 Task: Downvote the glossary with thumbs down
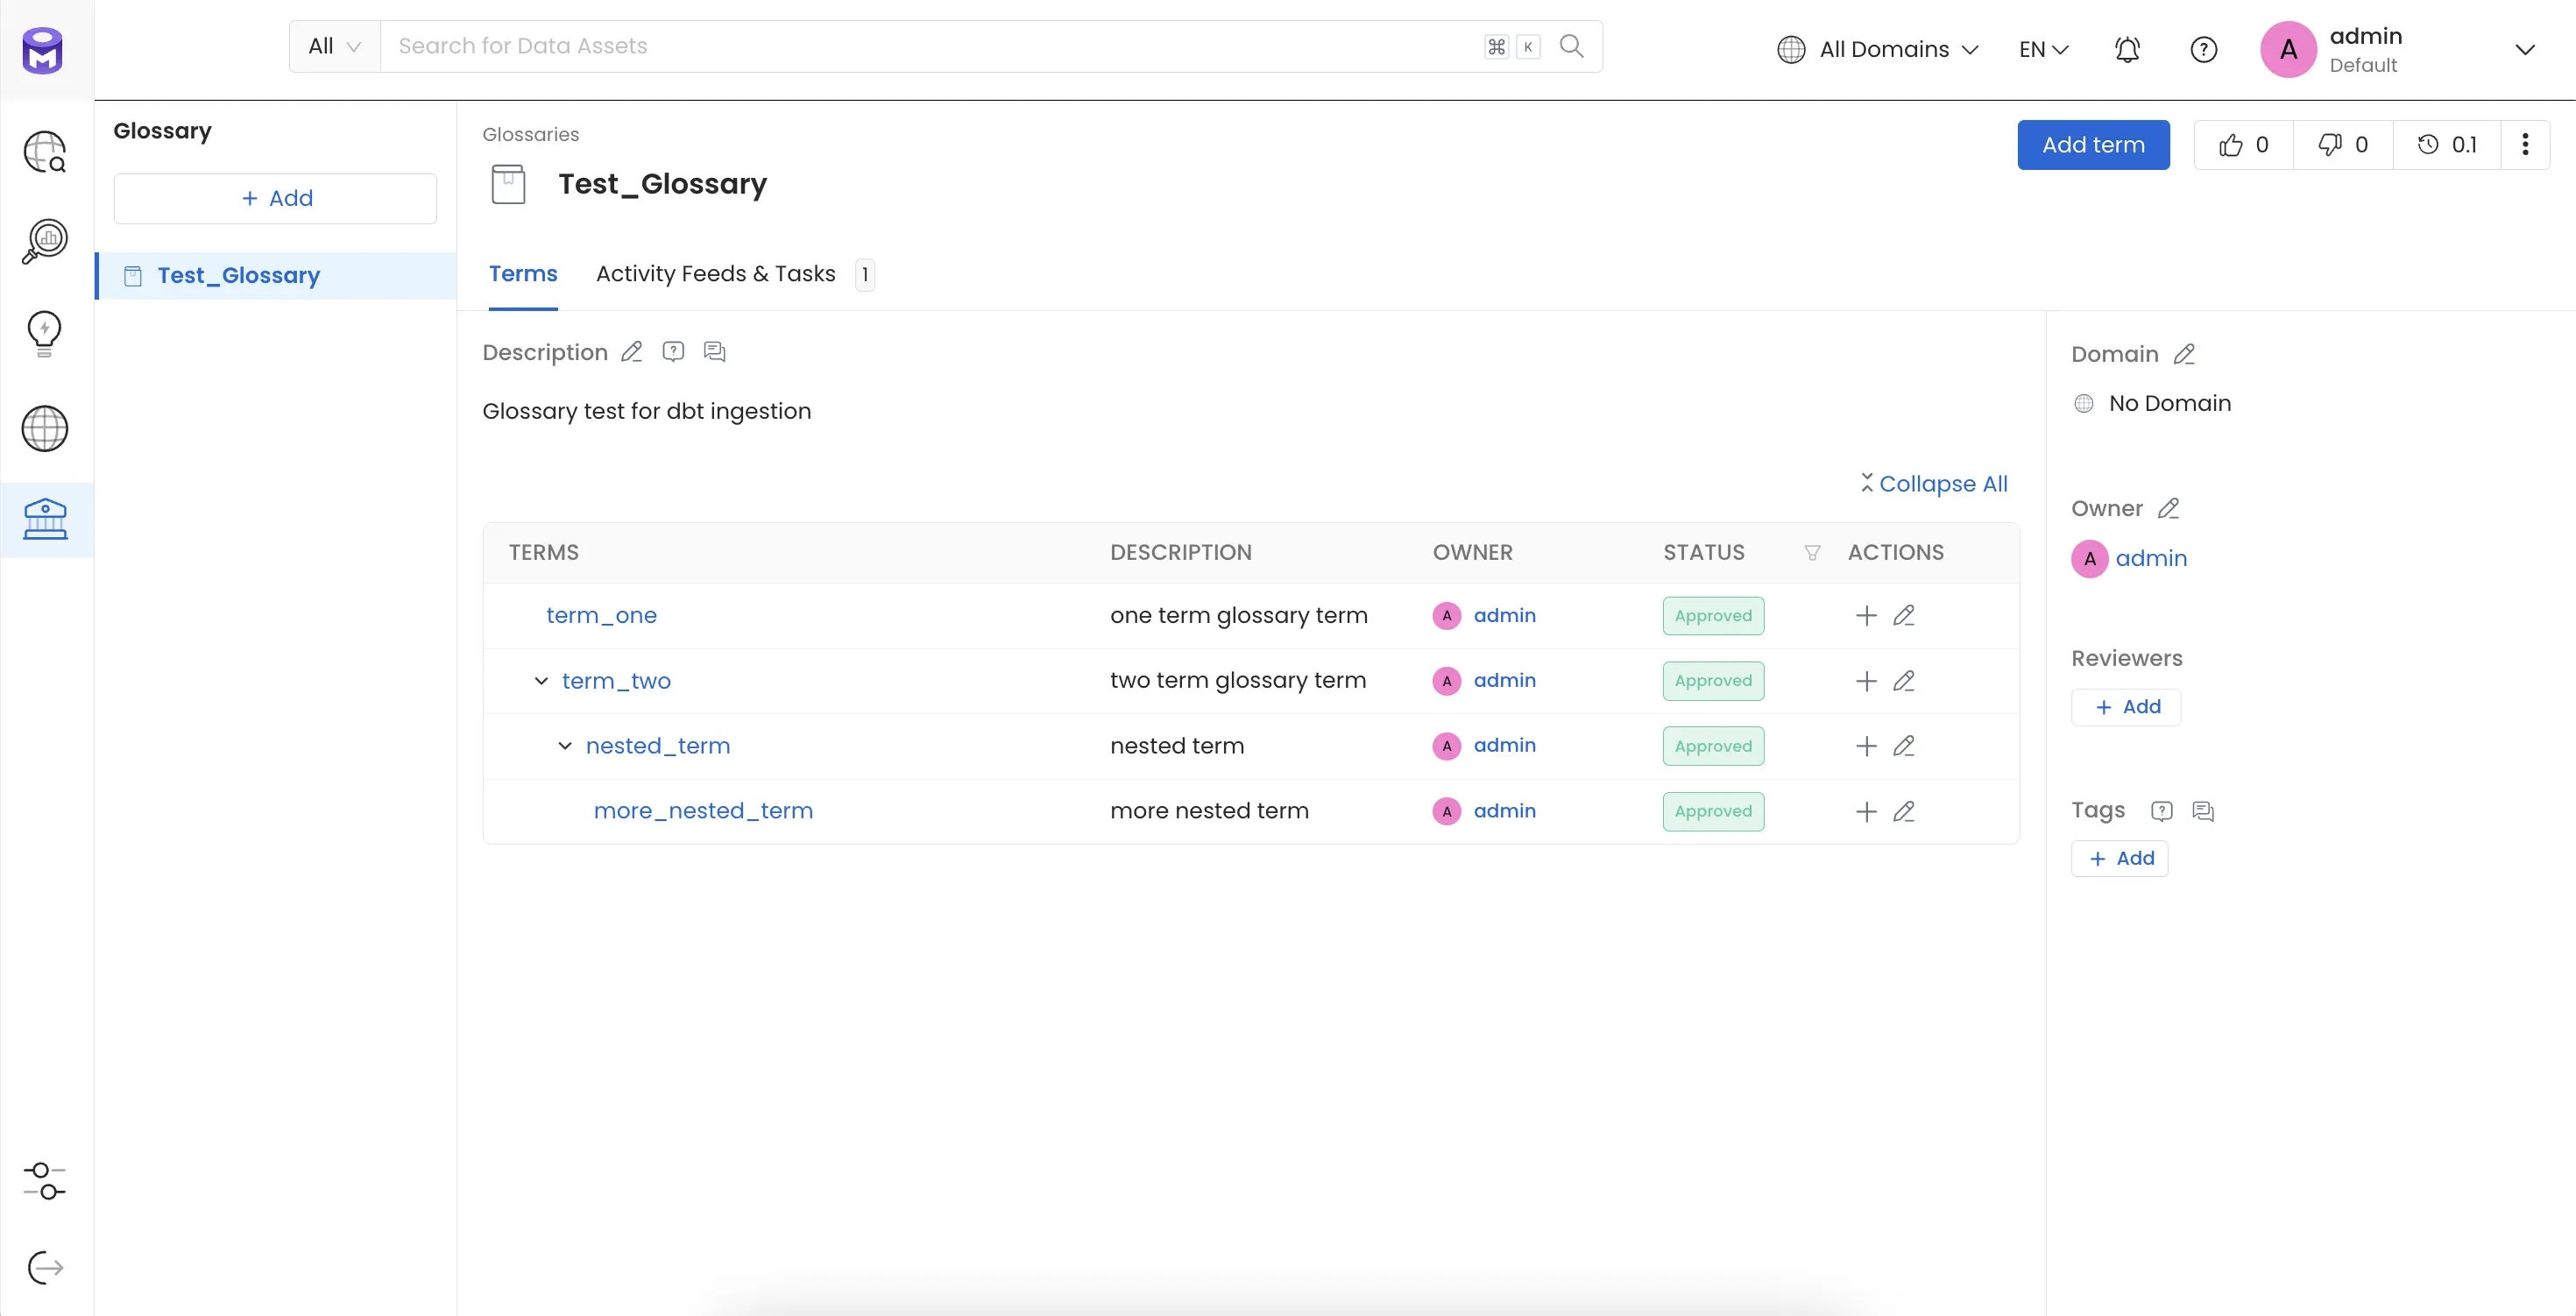2343,145
